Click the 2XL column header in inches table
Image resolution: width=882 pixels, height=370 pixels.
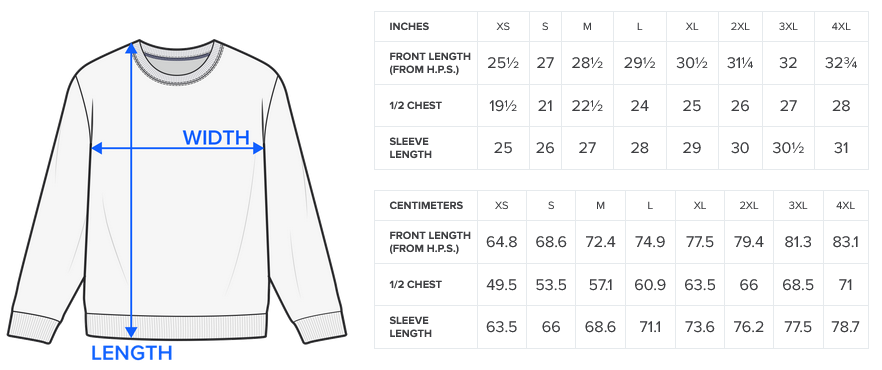click(x=740, y=26)
